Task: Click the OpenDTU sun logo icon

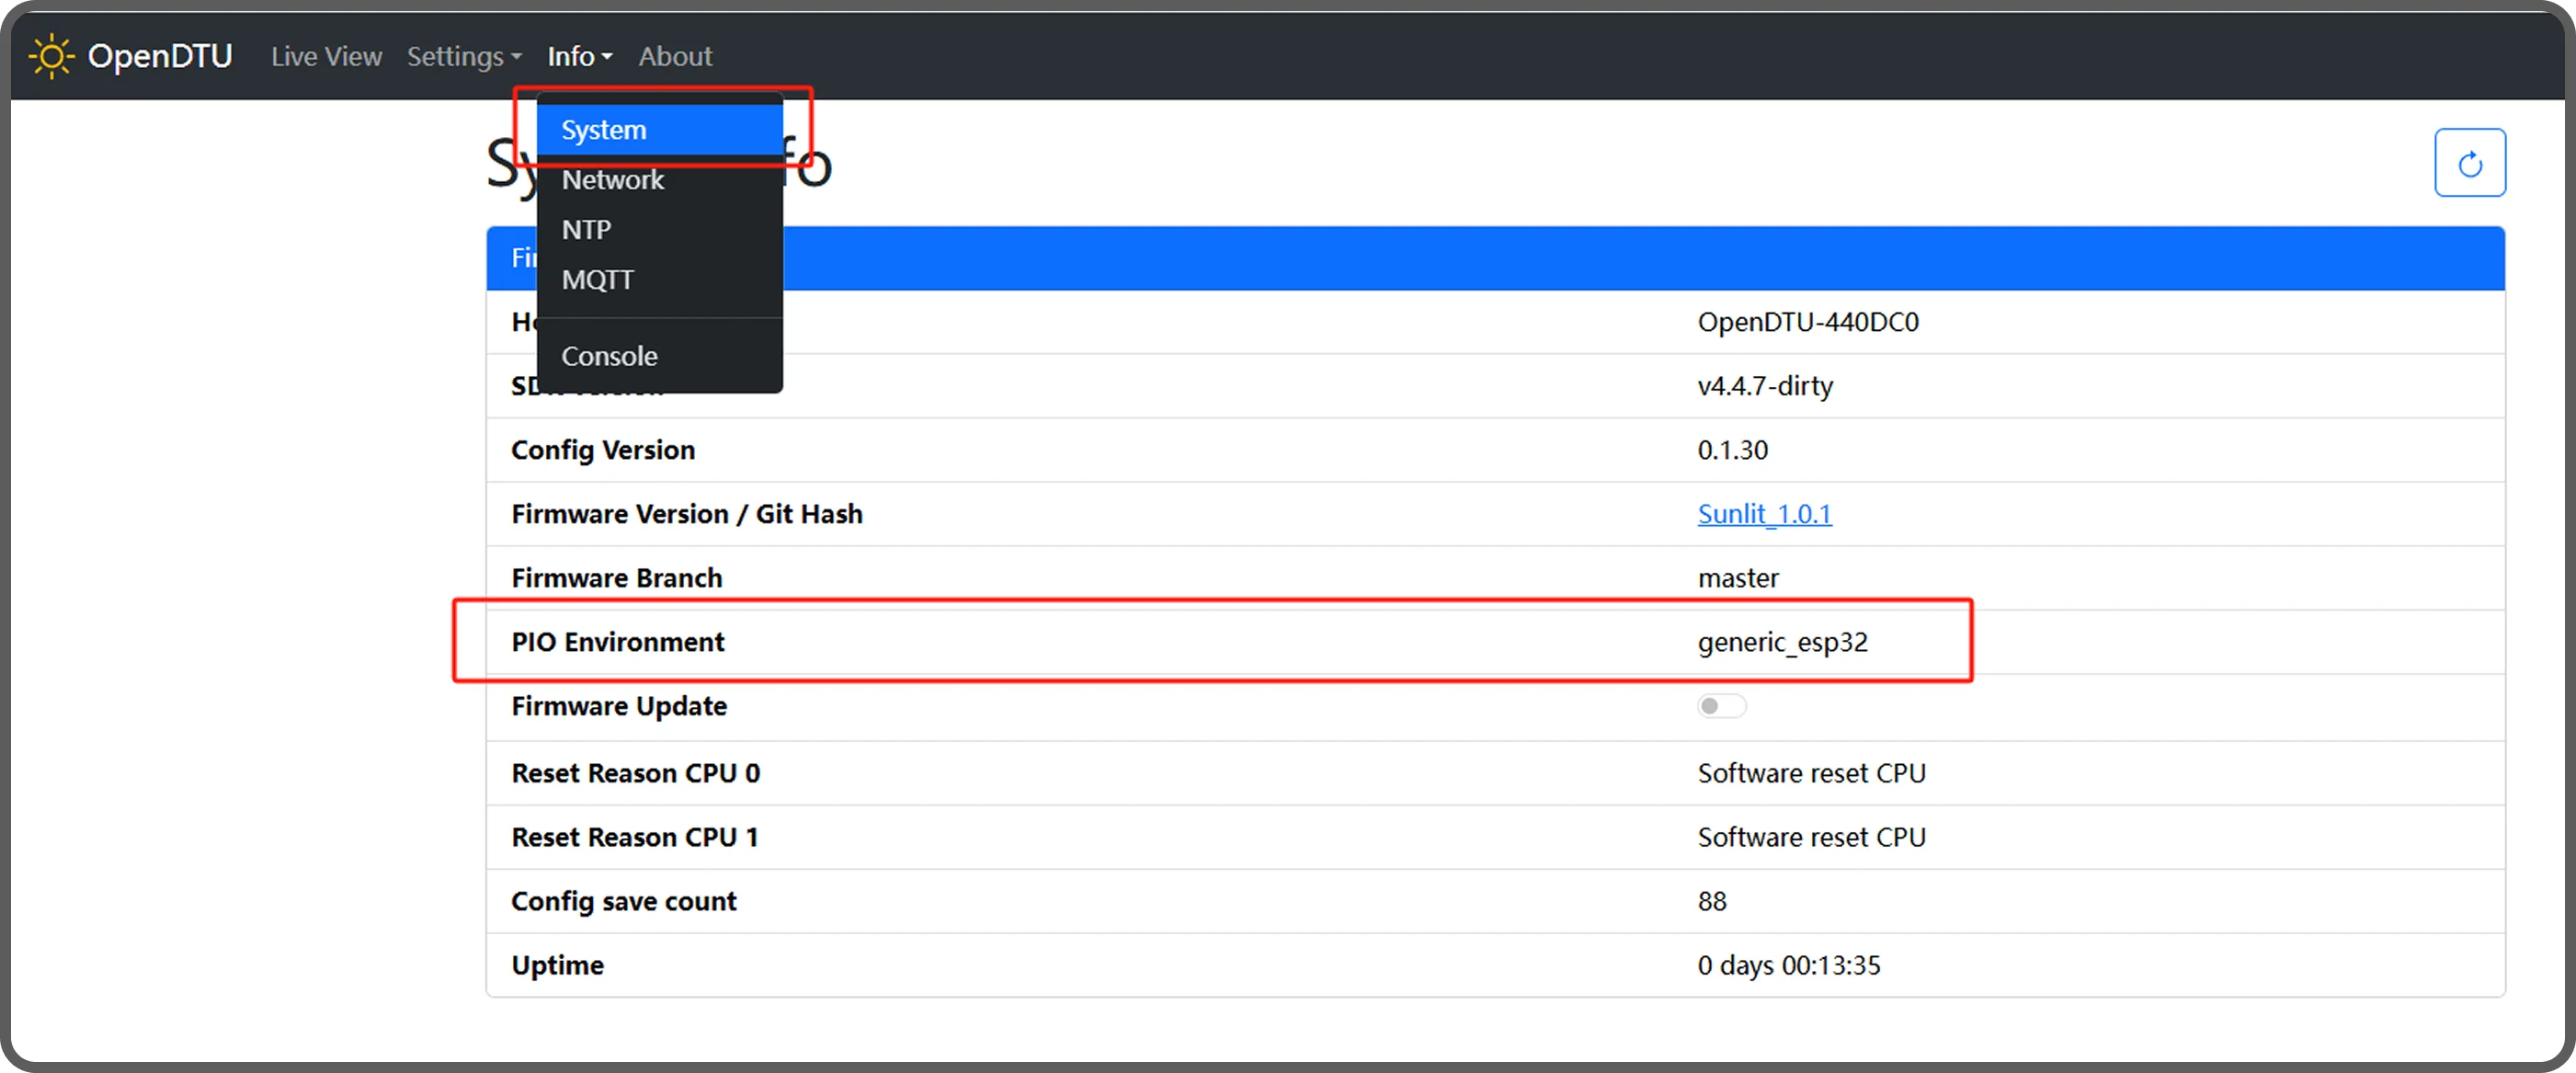Action: coord(51,56)
